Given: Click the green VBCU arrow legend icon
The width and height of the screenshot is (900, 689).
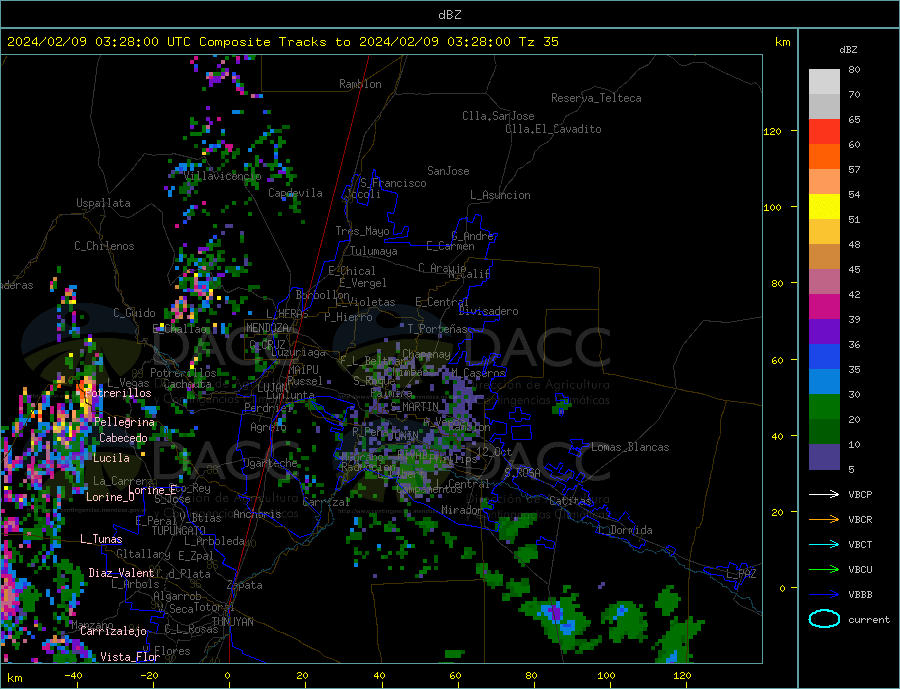Looking at the screenshot, I should (x=824, y=570).
